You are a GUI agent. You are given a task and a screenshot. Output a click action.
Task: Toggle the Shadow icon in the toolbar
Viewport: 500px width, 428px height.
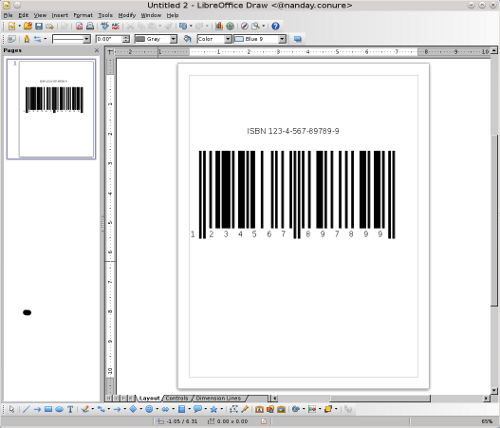click(298, 39)
